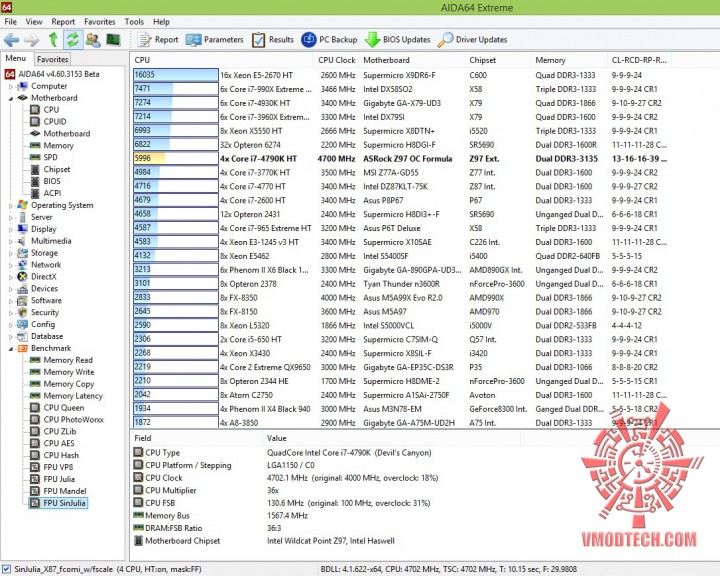720x576 pixels.
Task: Click the green Refresh toolbar icon
Action: pyautogui.click(x=73, y=40)
